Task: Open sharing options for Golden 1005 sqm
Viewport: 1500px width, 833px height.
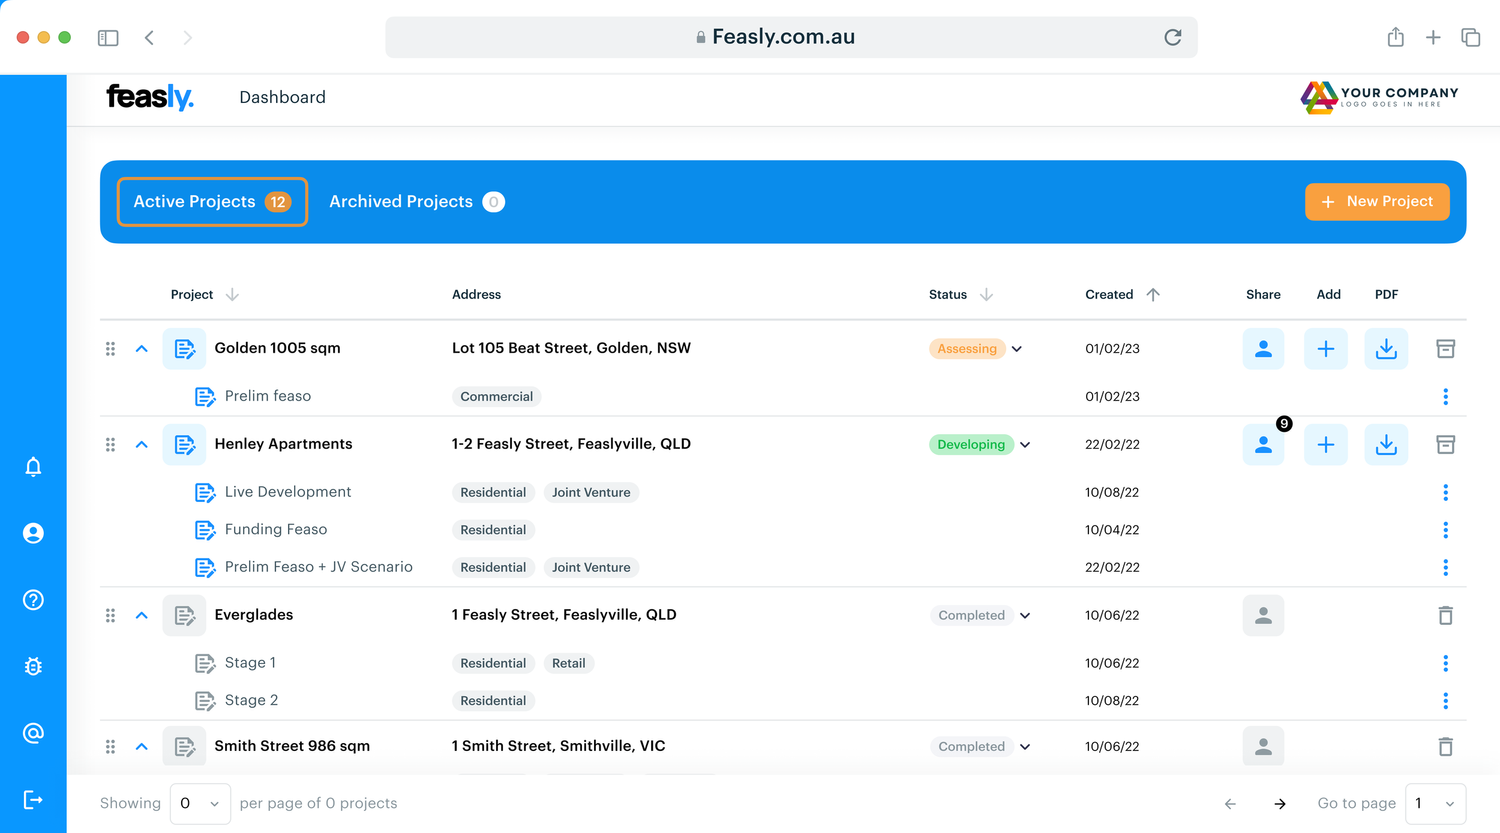Action: [1263, 348]
